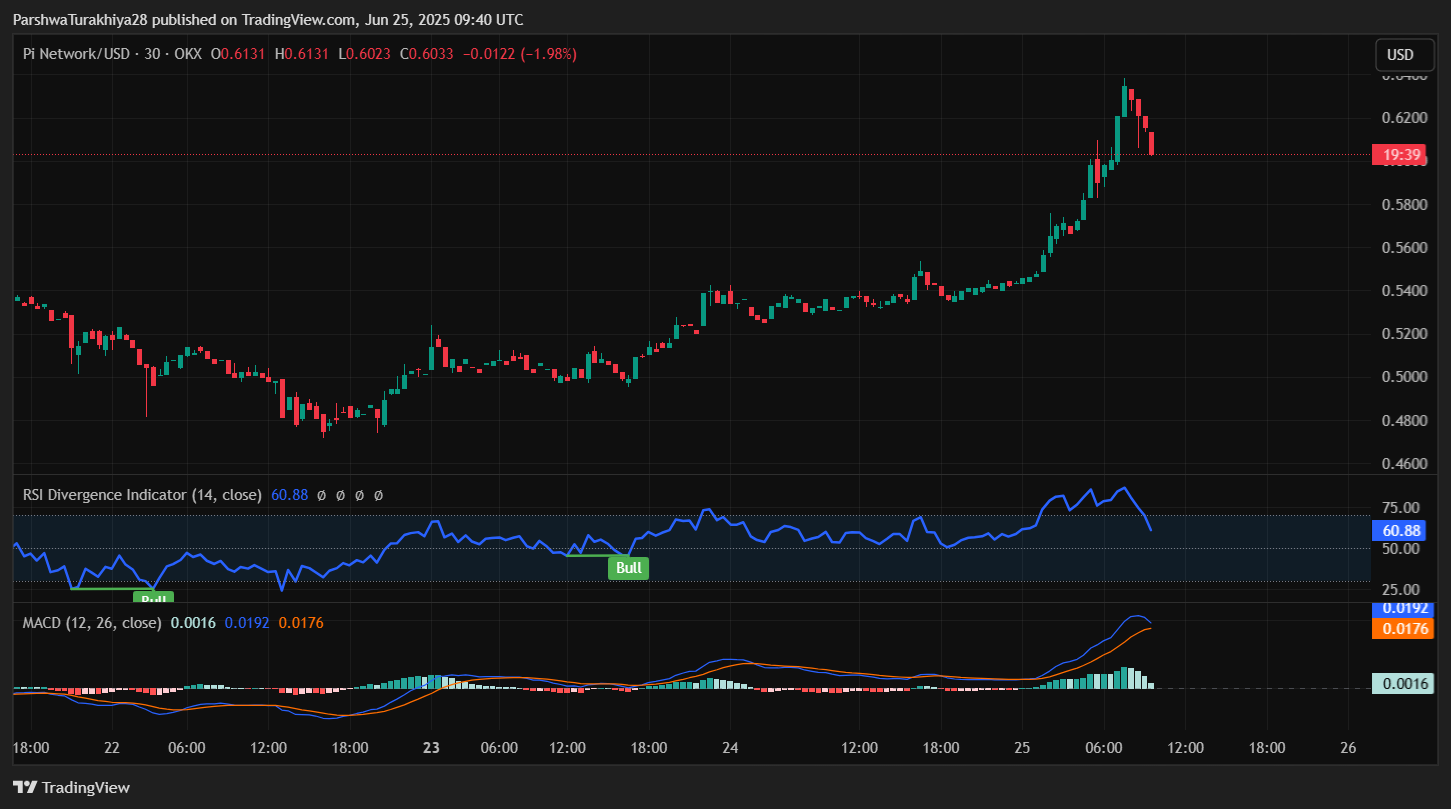This screenshot has width=1451, height=809.
Task: Click the orange 0.0176 signal value tag
Action: click(1403, 629)
